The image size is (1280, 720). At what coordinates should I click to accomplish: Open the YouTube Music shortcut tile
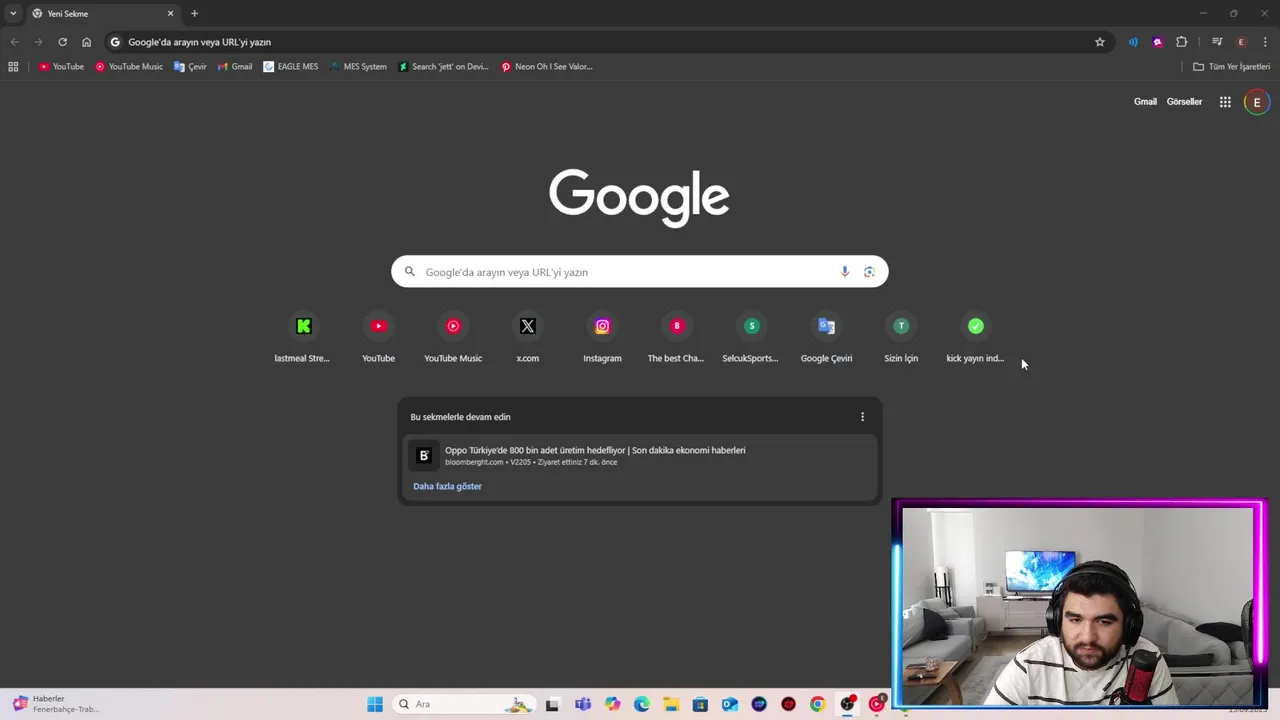point(453,338)
